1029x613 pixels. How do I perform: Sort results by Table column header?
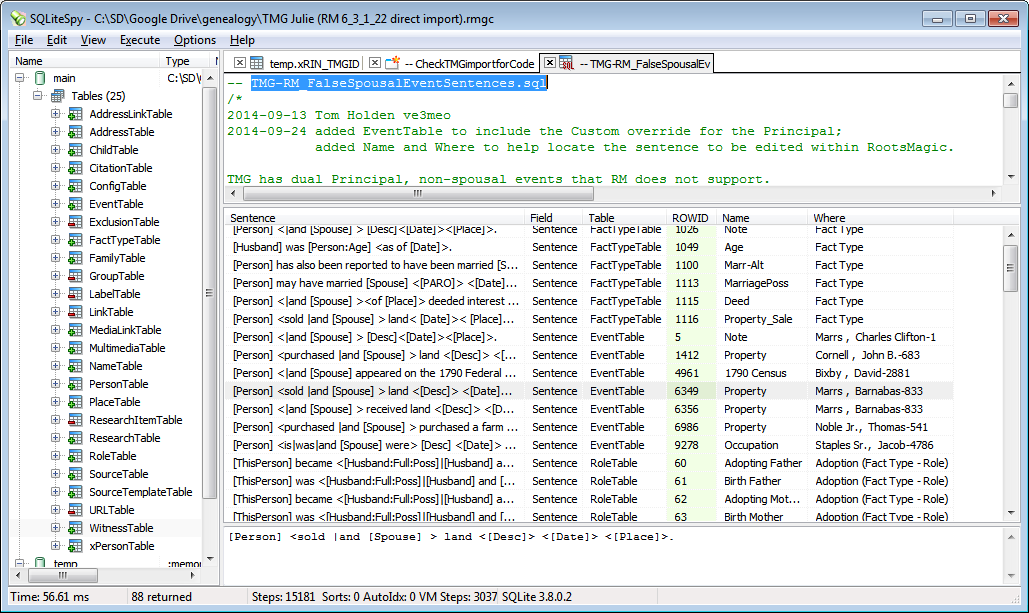[x=623, y=218]
